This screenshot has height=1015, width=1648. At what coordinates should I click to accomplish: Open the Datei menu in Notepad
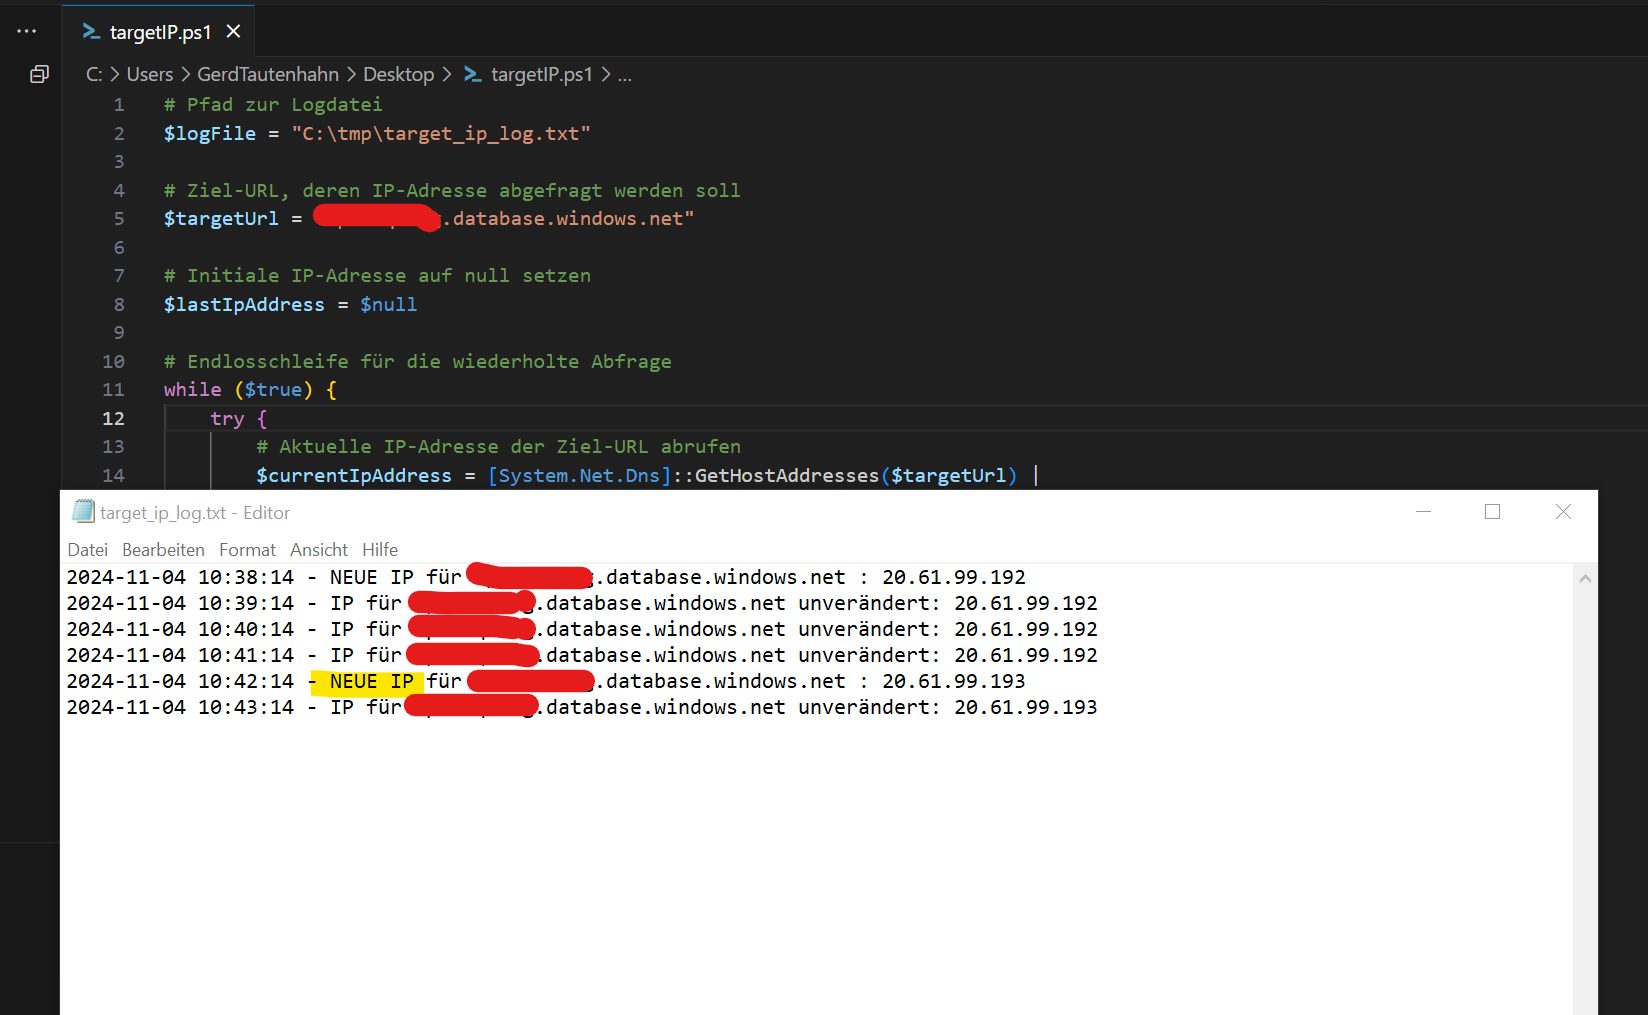(x=87, y=550)
